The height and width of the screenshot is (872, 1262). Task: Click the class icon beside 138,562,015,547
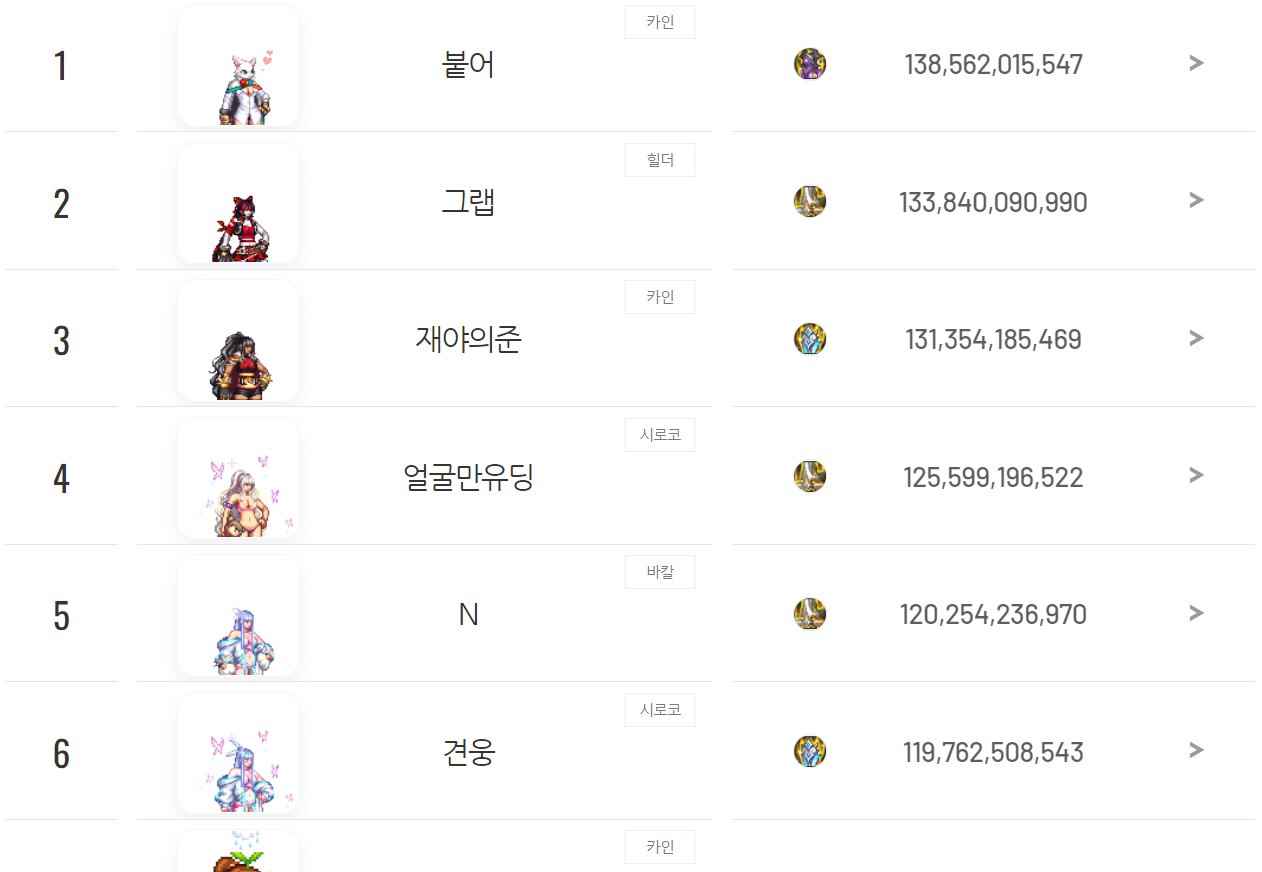pyautogui.click(x=810, y=64)
